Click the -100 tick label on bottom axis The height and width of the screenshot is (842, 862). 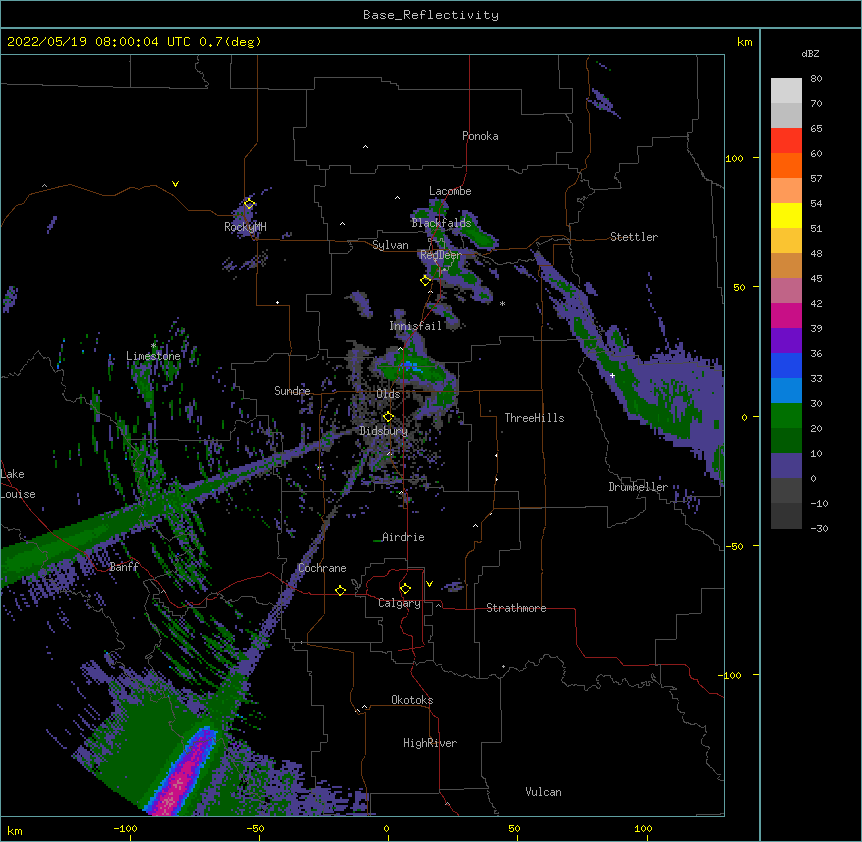click(x=125, y=828)
